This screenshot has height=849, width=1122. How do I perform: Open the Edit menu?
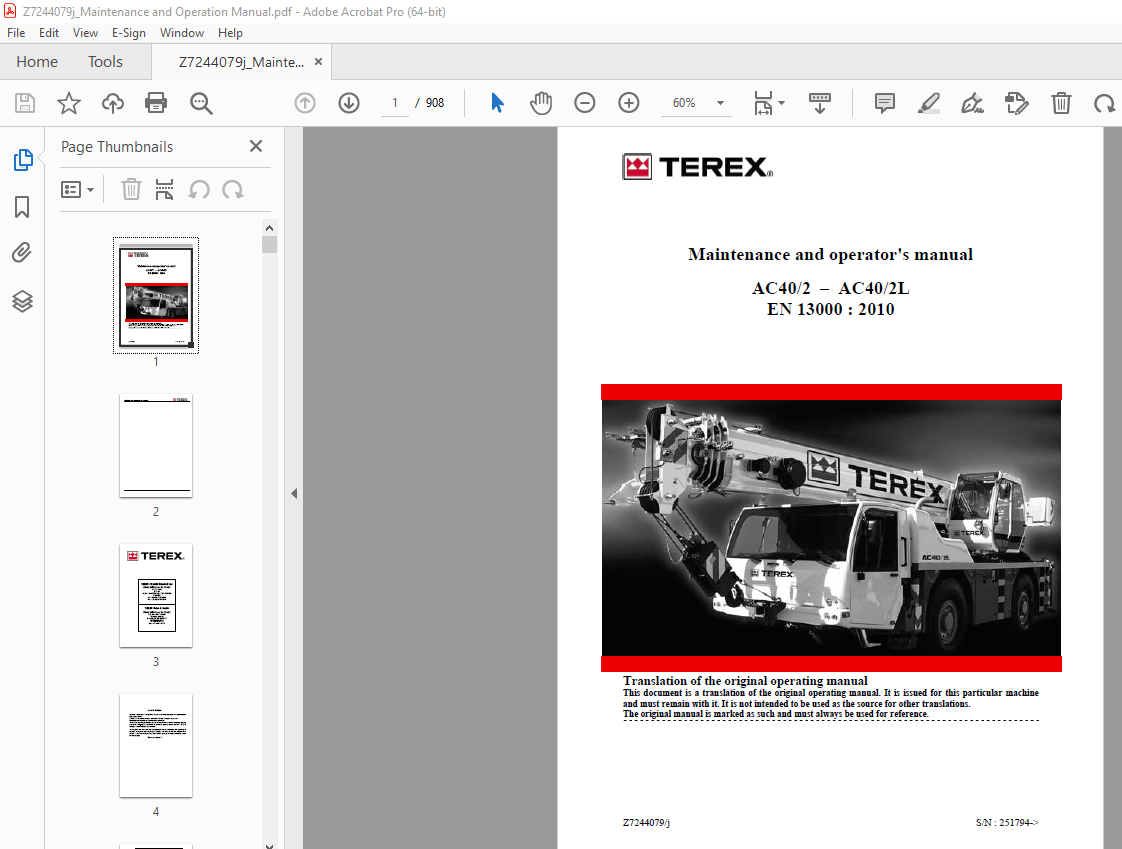49,33
